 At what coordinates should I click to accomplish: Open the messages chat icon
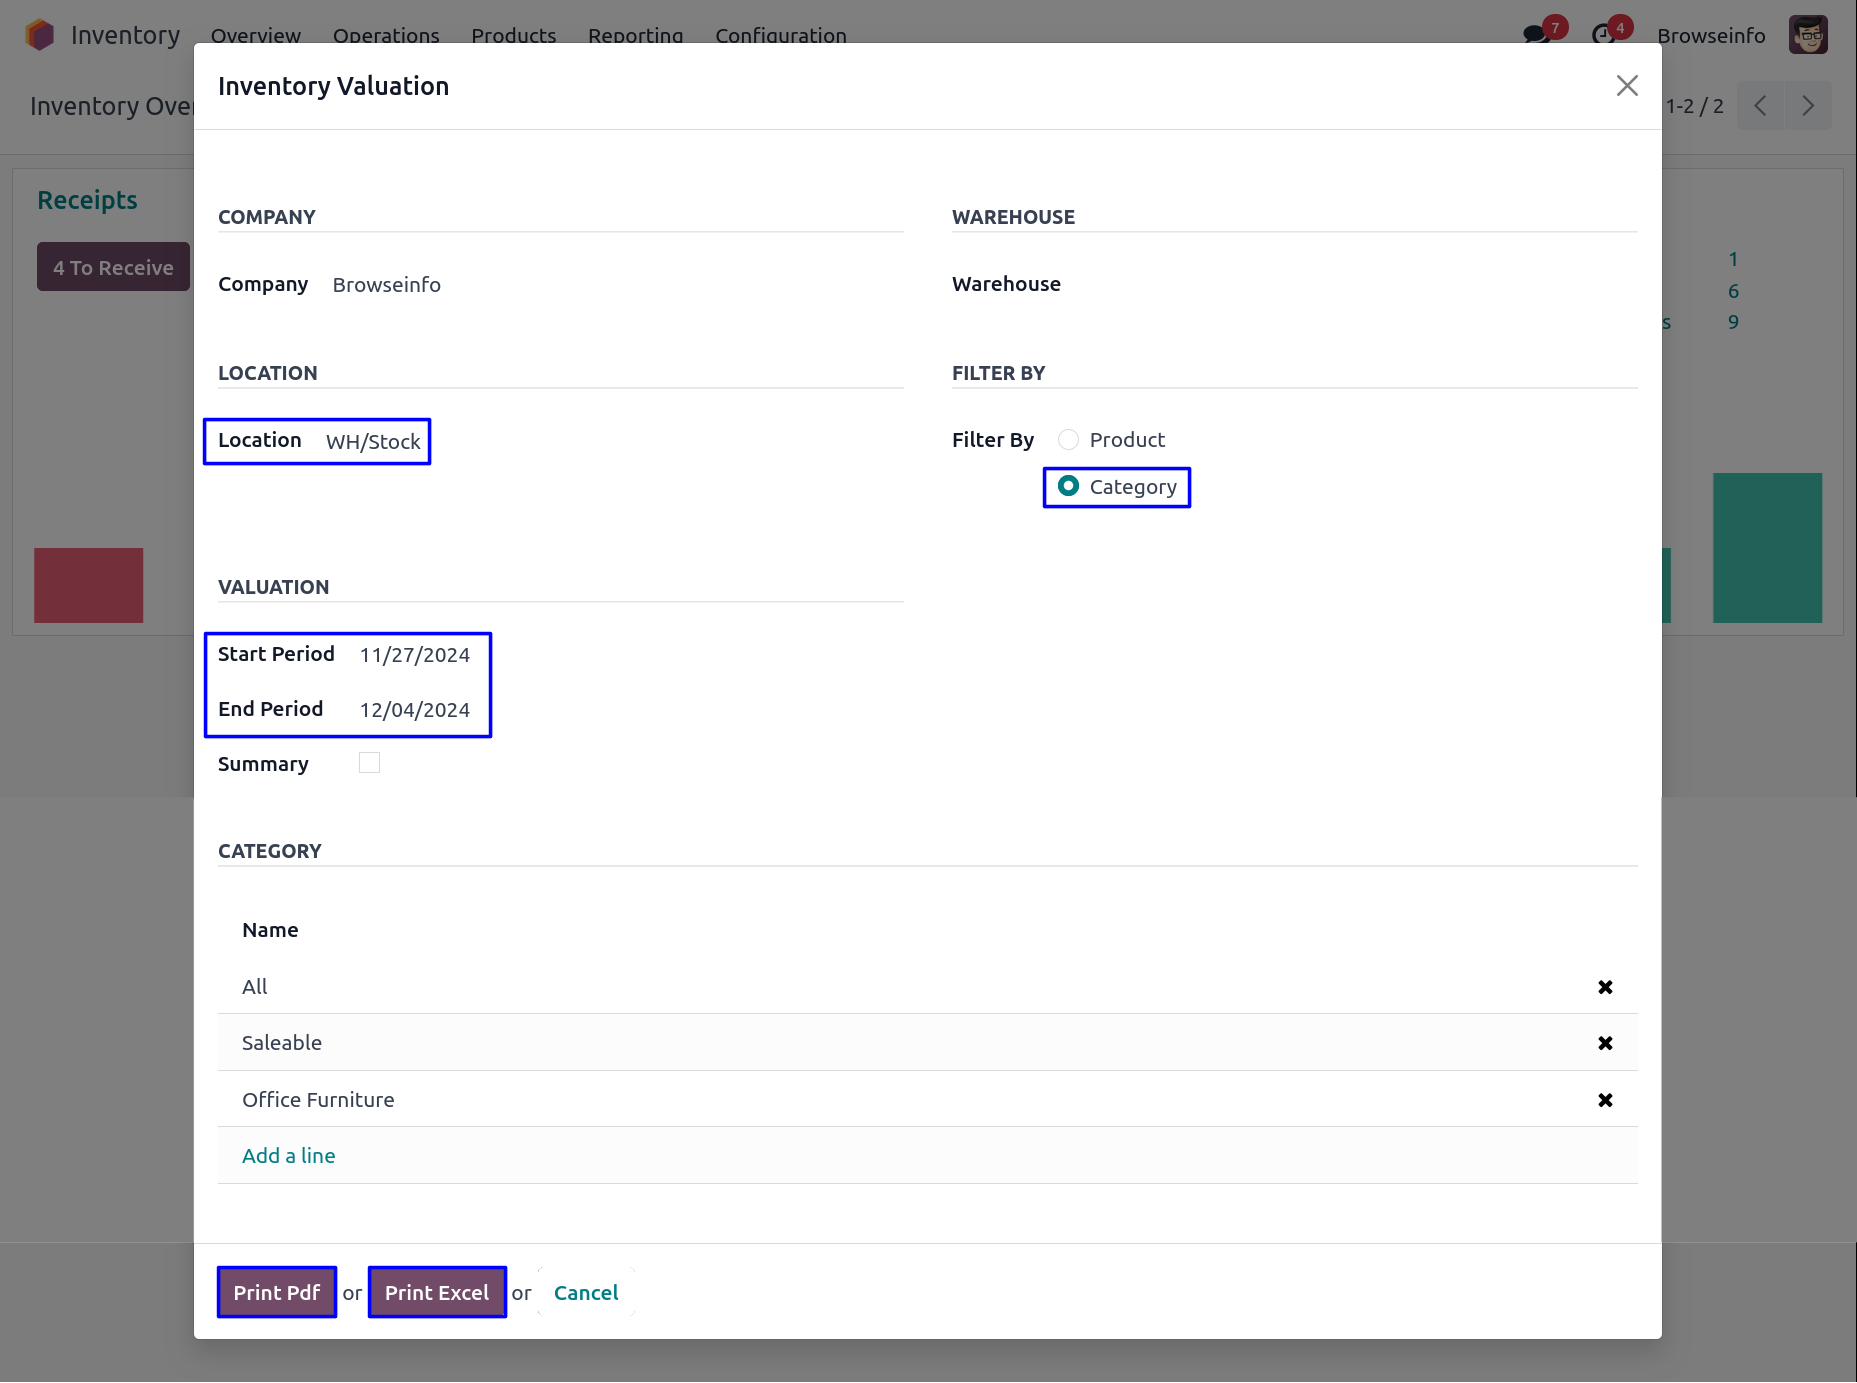coord(1535,35)
